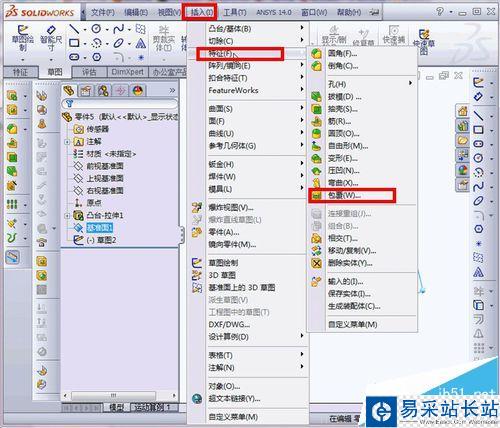This screenshot has width=500, height=428.
Task: Click the 草图绘制 sketch toolbar button
Action: [x=23, y=38]
